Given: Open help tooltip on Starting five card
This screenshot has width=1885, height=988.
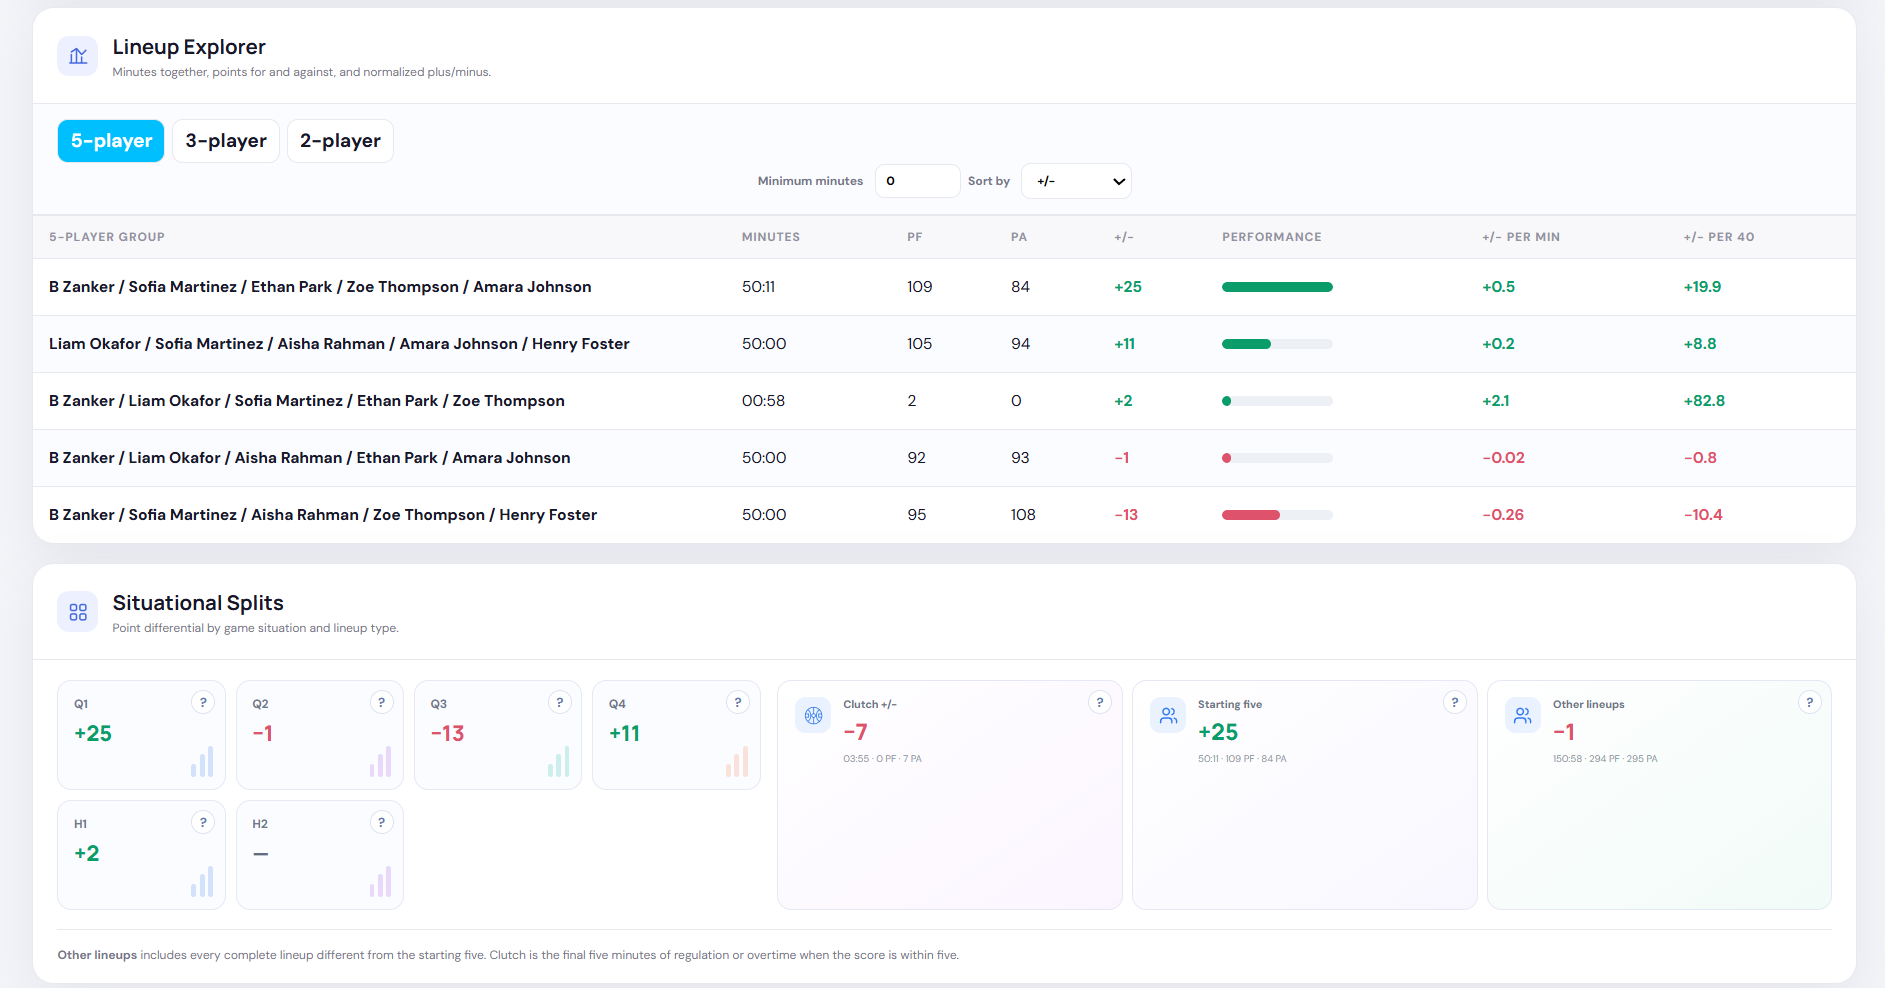Looking at the screenshot, I should coord(1455,702).
